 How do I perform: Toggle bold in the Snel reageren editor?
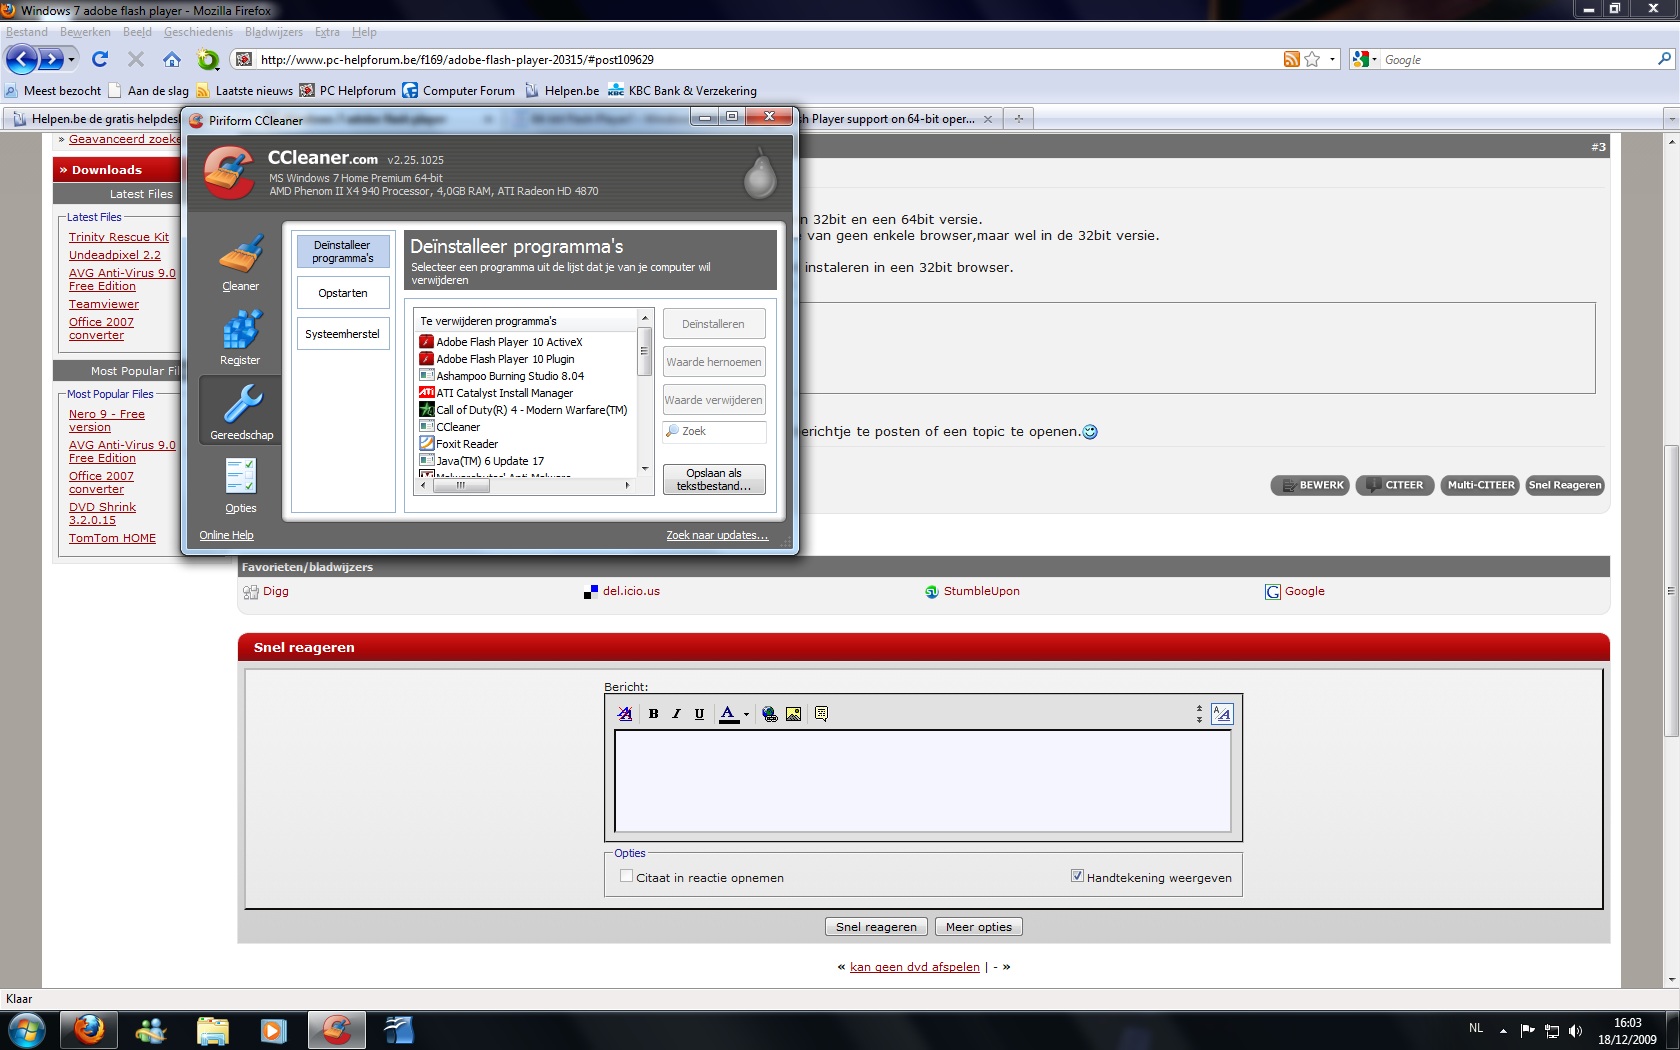click(x=653, y=714)
